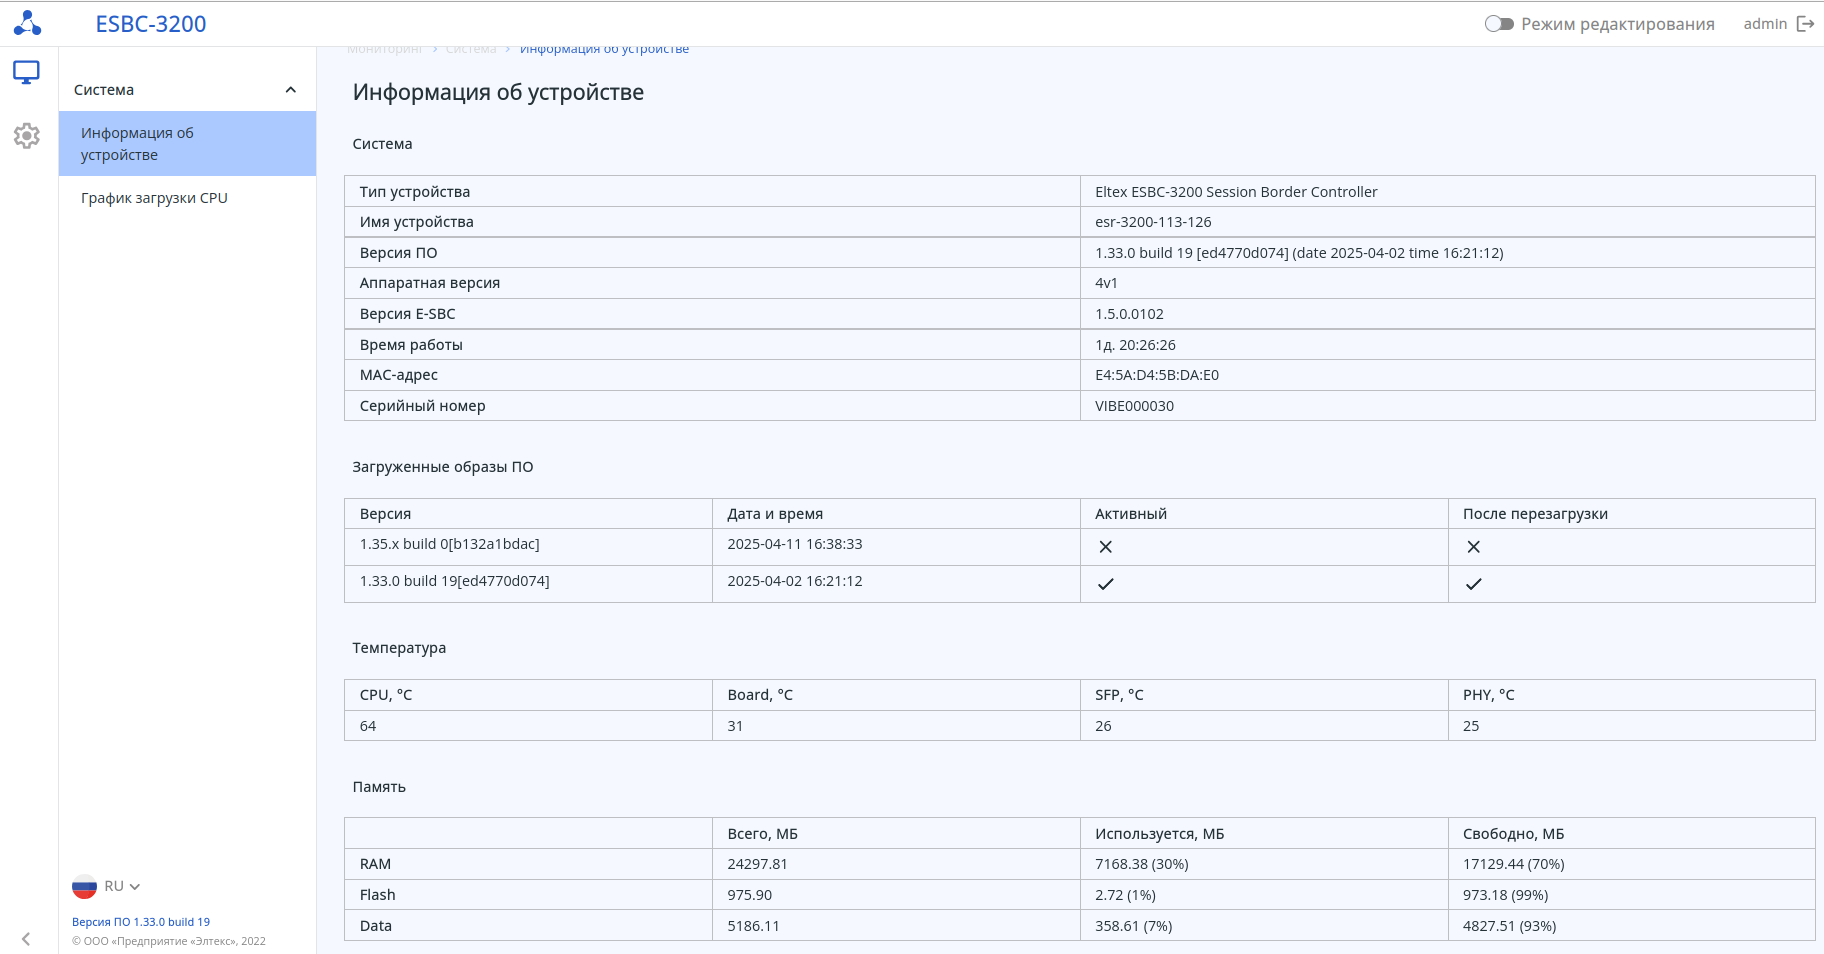This screenshot has width=1824, height=954.
Task: Open the Monitoring section via the monitor icon
Action: point(27,72)
